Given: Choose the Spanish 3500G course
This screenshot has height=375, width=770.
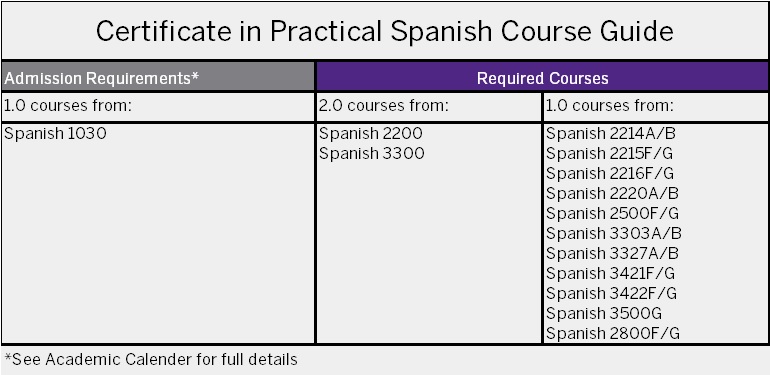Looking at the screenshot, I should tap(604, 313).
